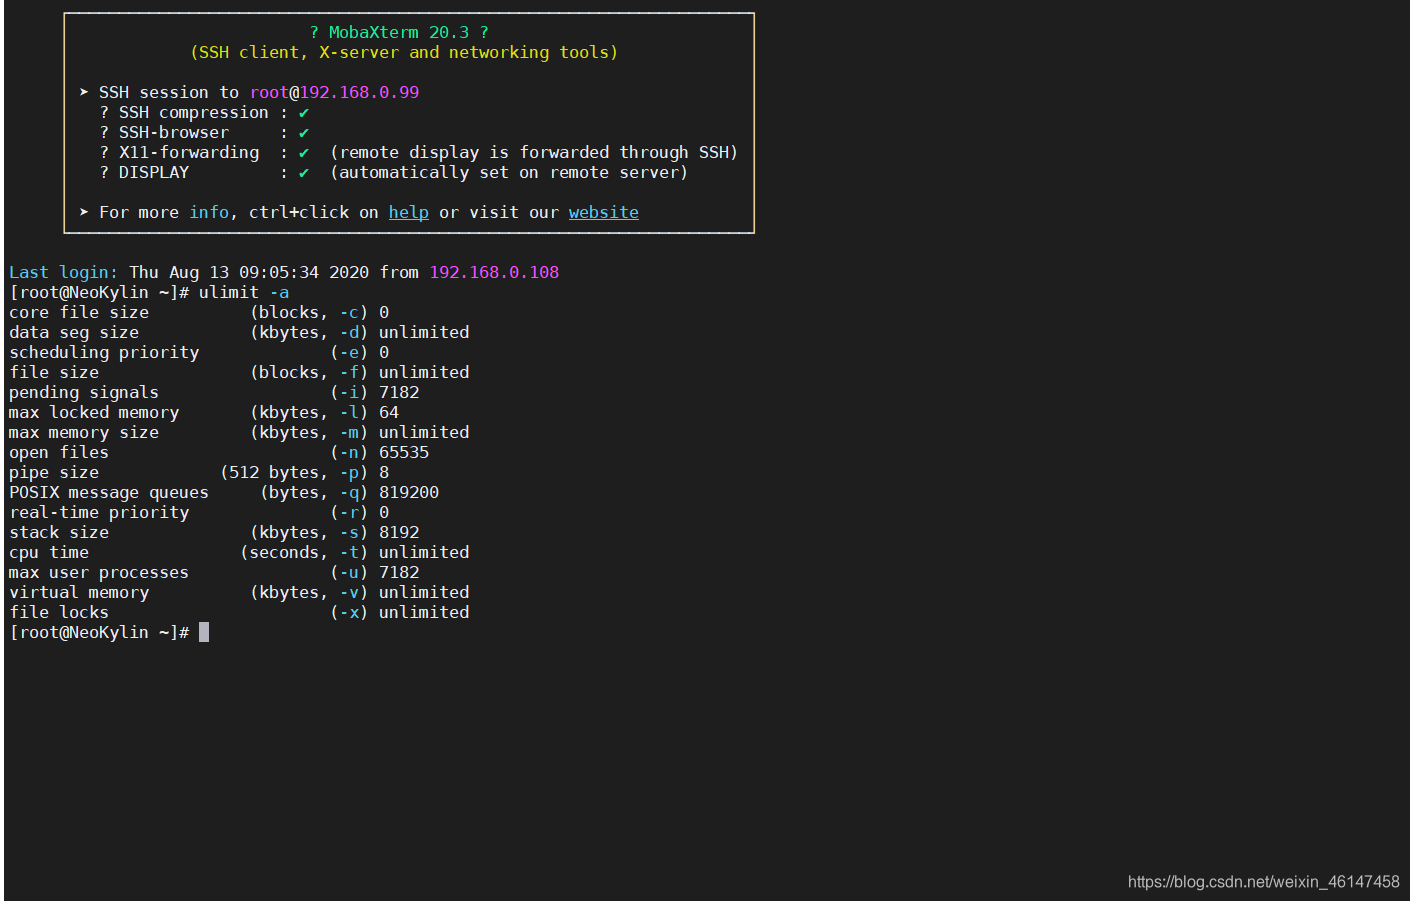Image resolution: width=1410 pixels, height=901 pixels.
Task: Click the 'scheduling priority' row label
Action: point(104,352)
